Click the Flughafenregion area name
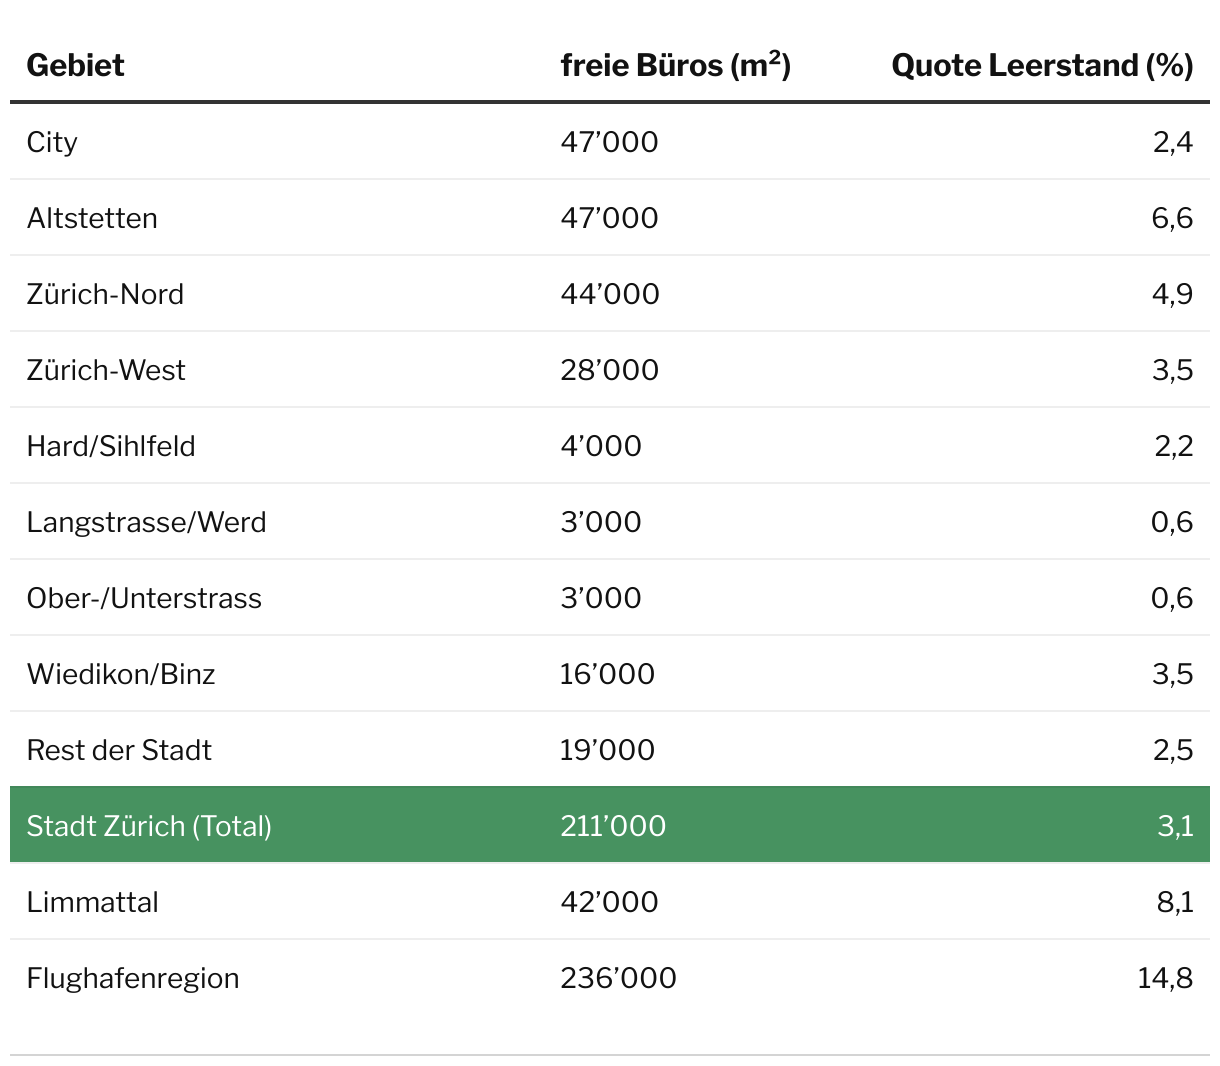This screenshot has width=1220, height=1066. pyautogui.click(x=133, y=978)
